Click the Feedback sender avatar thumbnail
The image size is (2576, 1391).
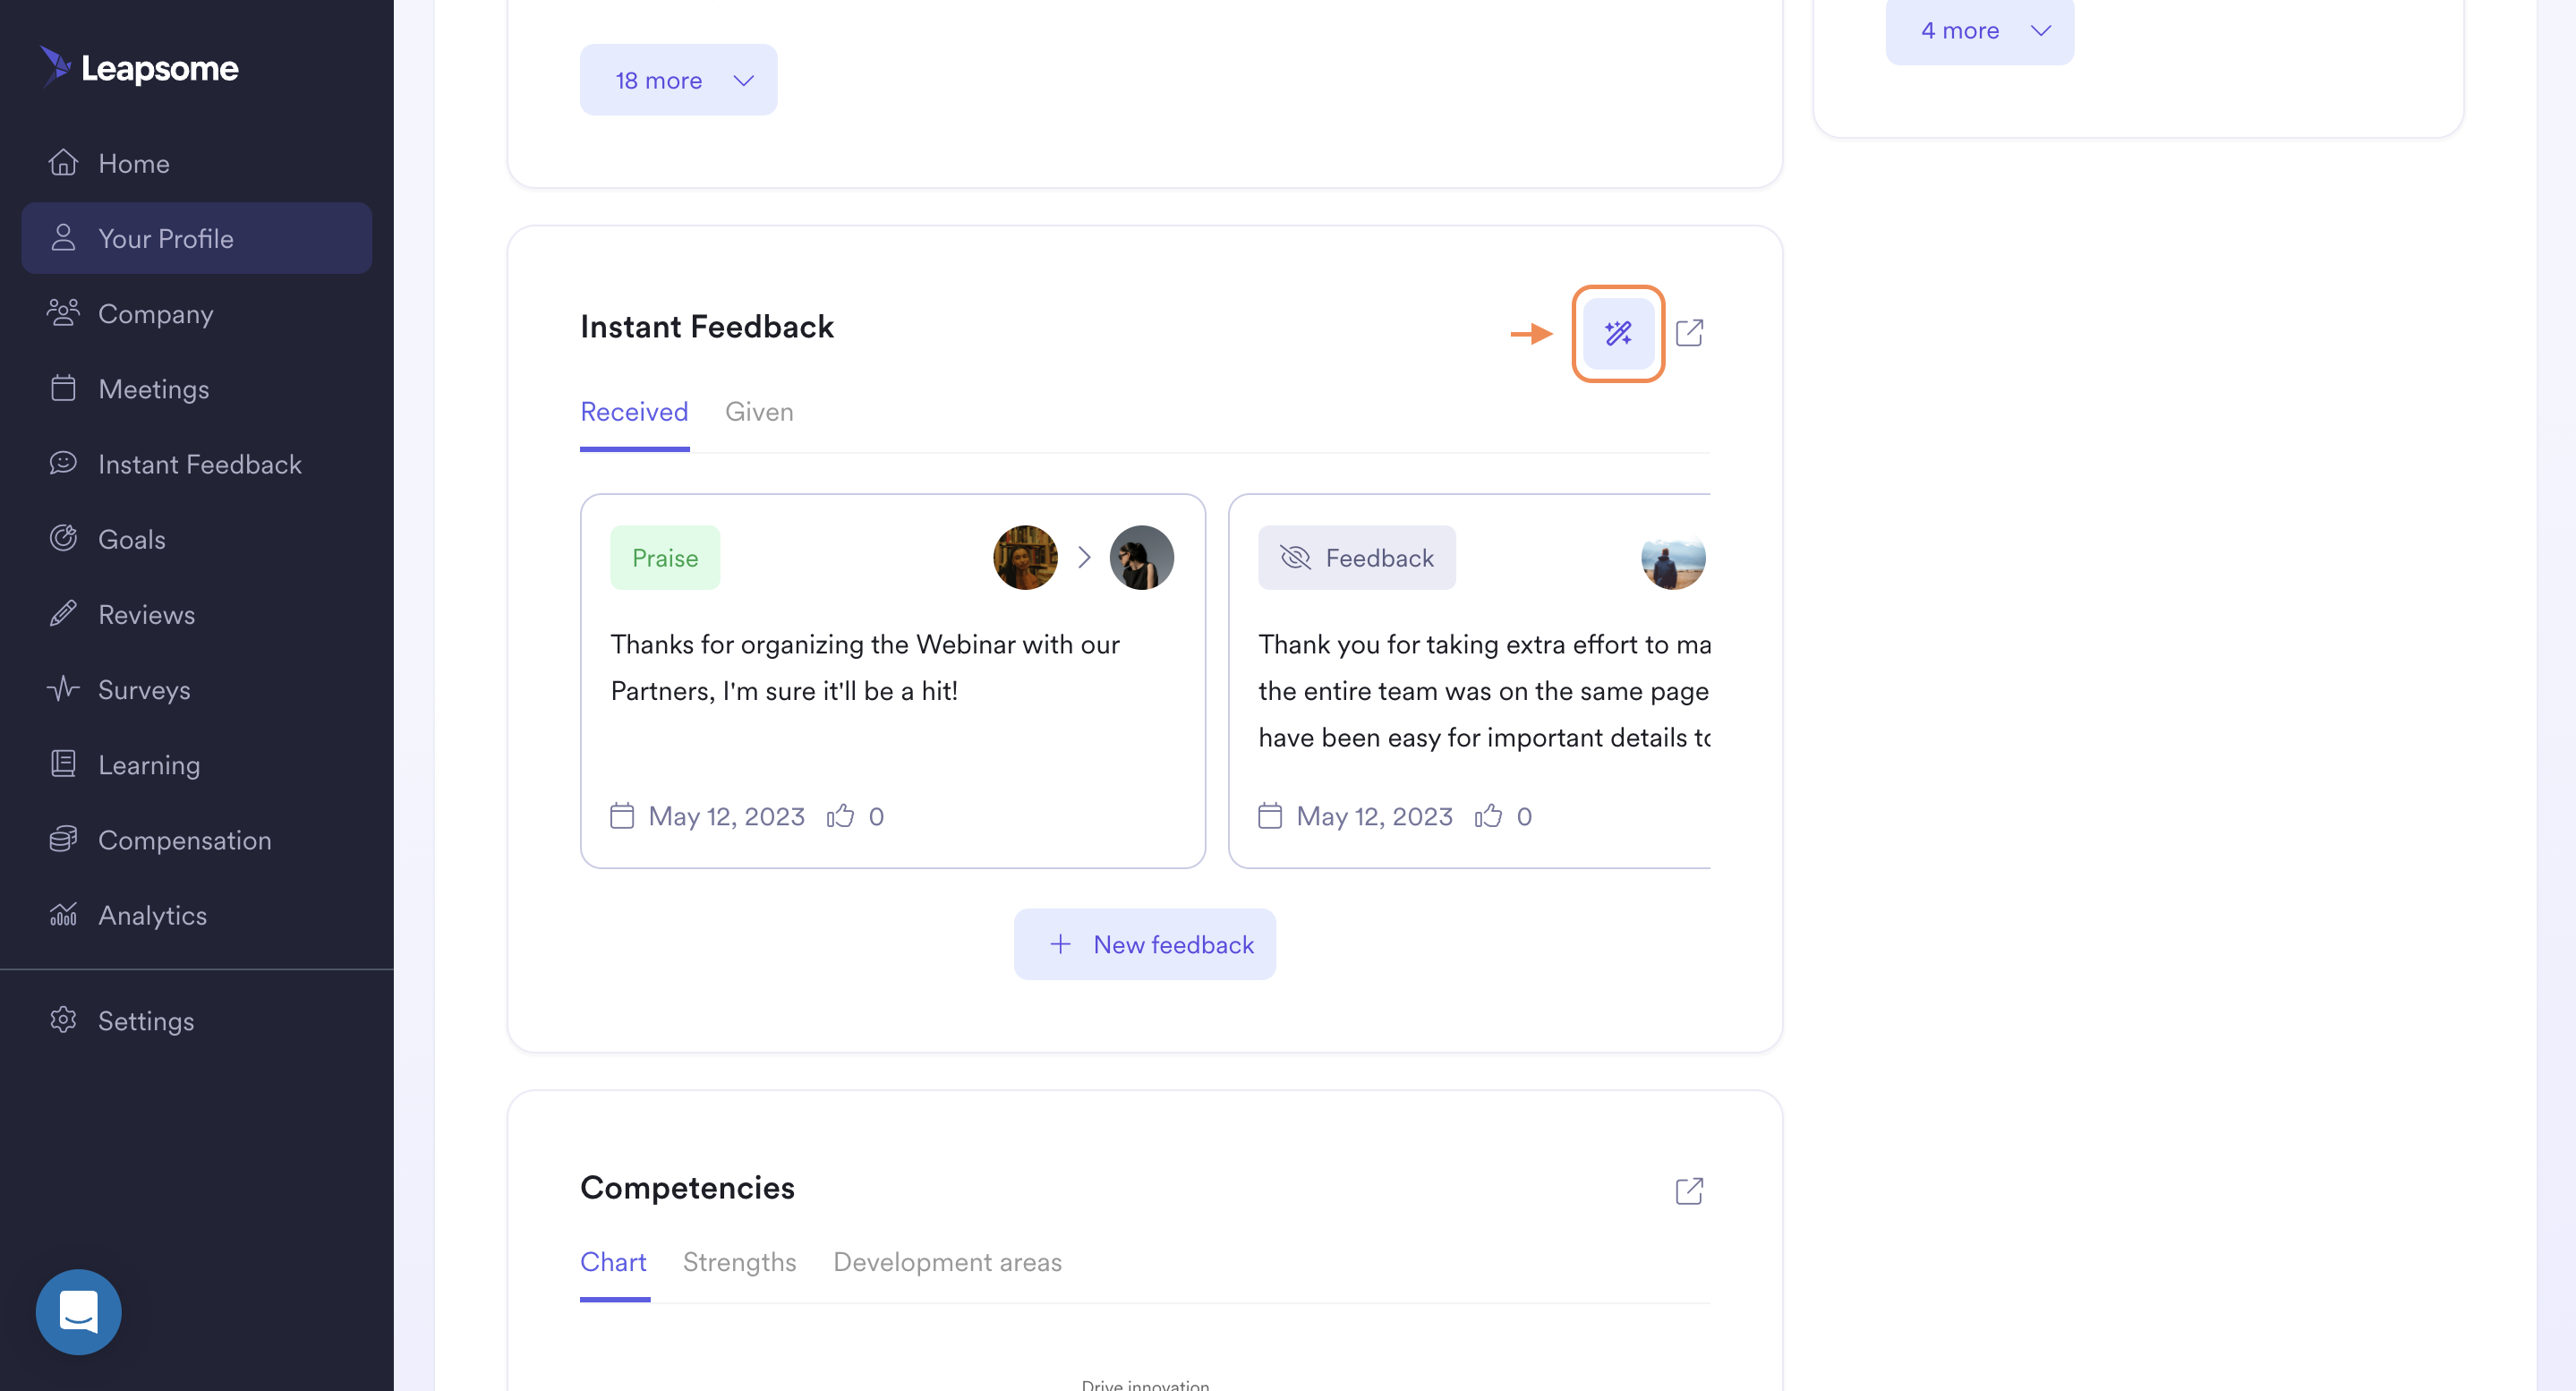pos(1672,557)
